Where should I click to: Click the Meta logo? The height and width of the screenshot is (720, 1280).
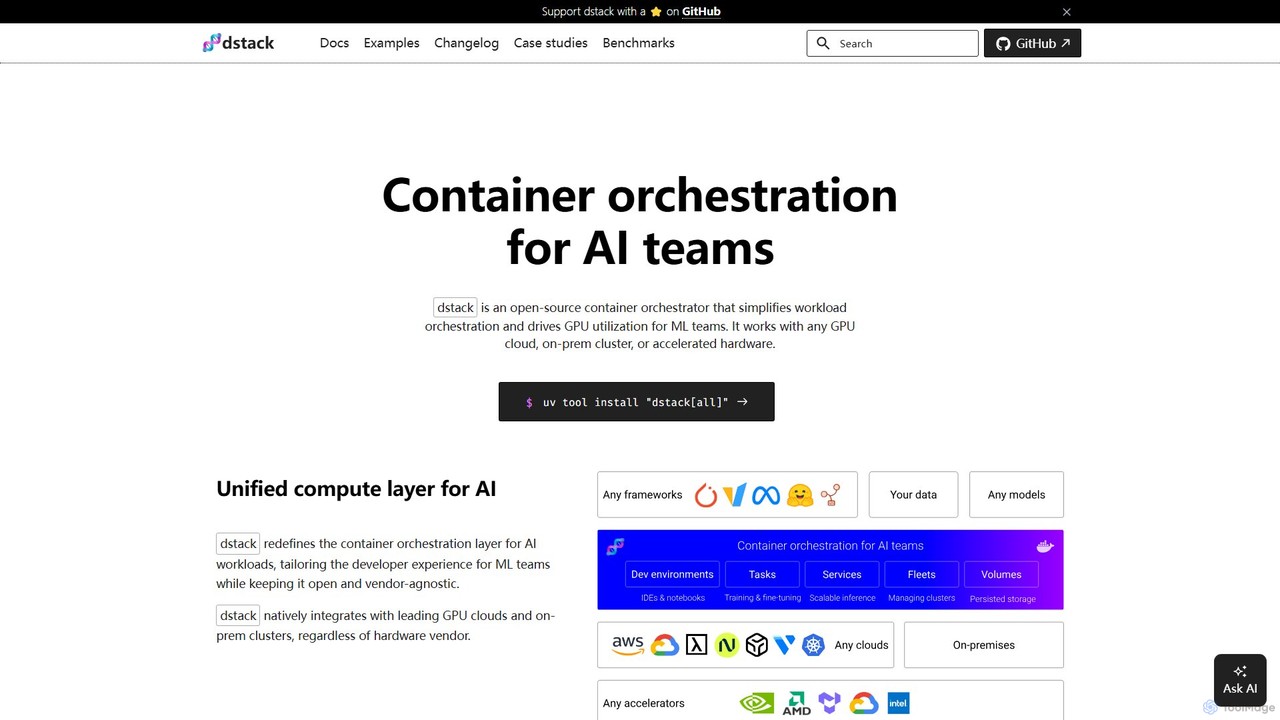click(766, 495)
